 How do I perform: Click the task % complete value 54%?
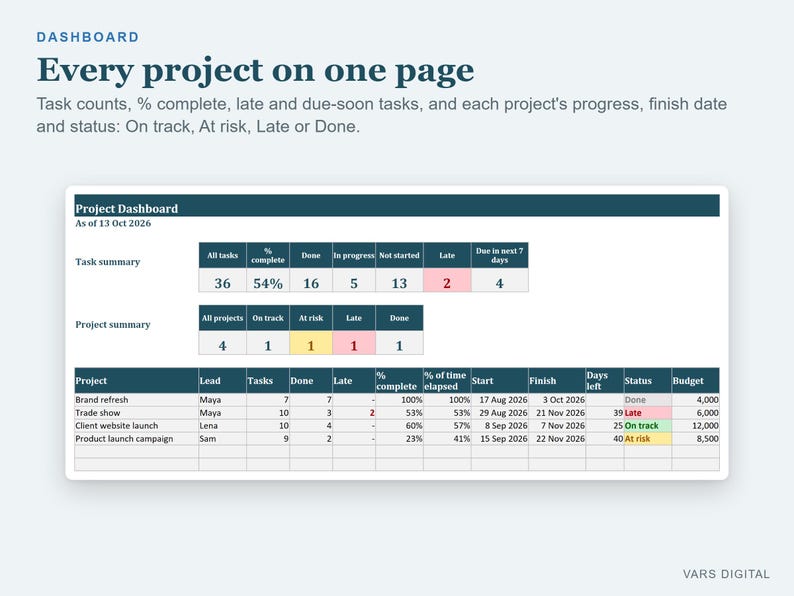[268, 281]
